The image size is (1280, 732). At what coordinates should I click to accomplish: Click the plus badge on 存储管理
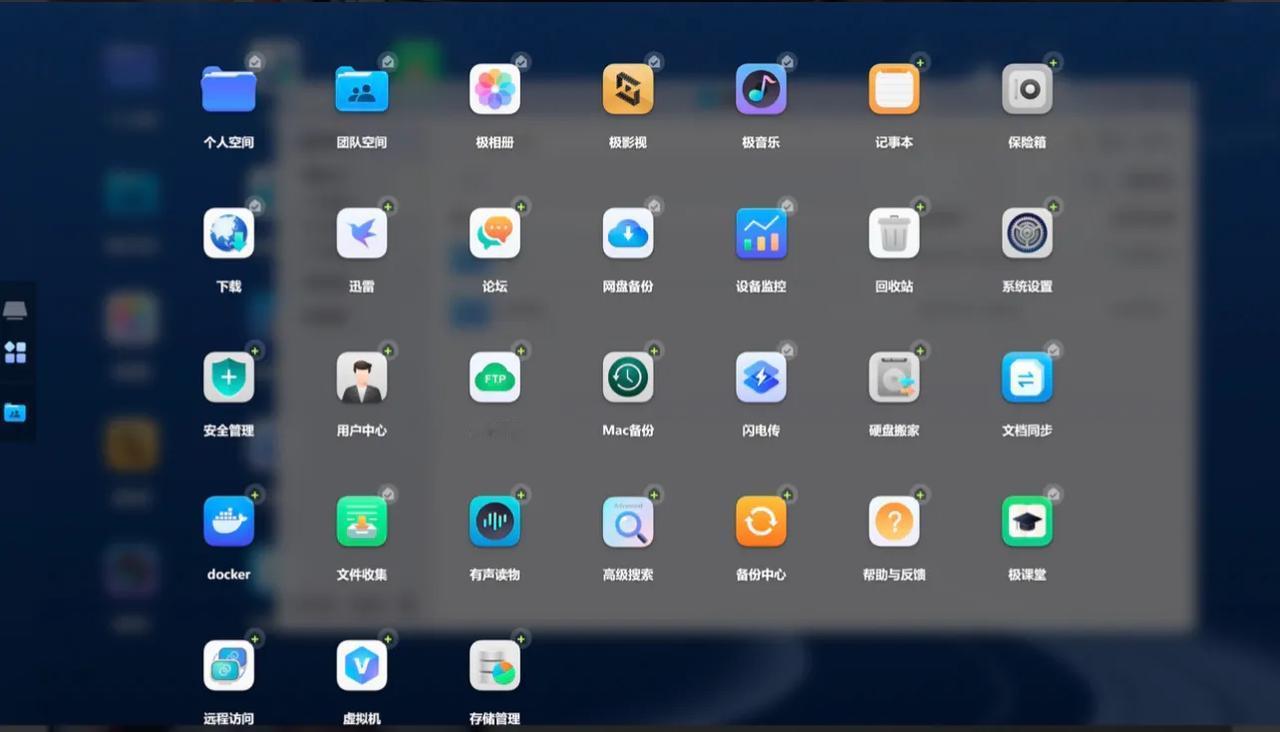click(x=521, y=638)
